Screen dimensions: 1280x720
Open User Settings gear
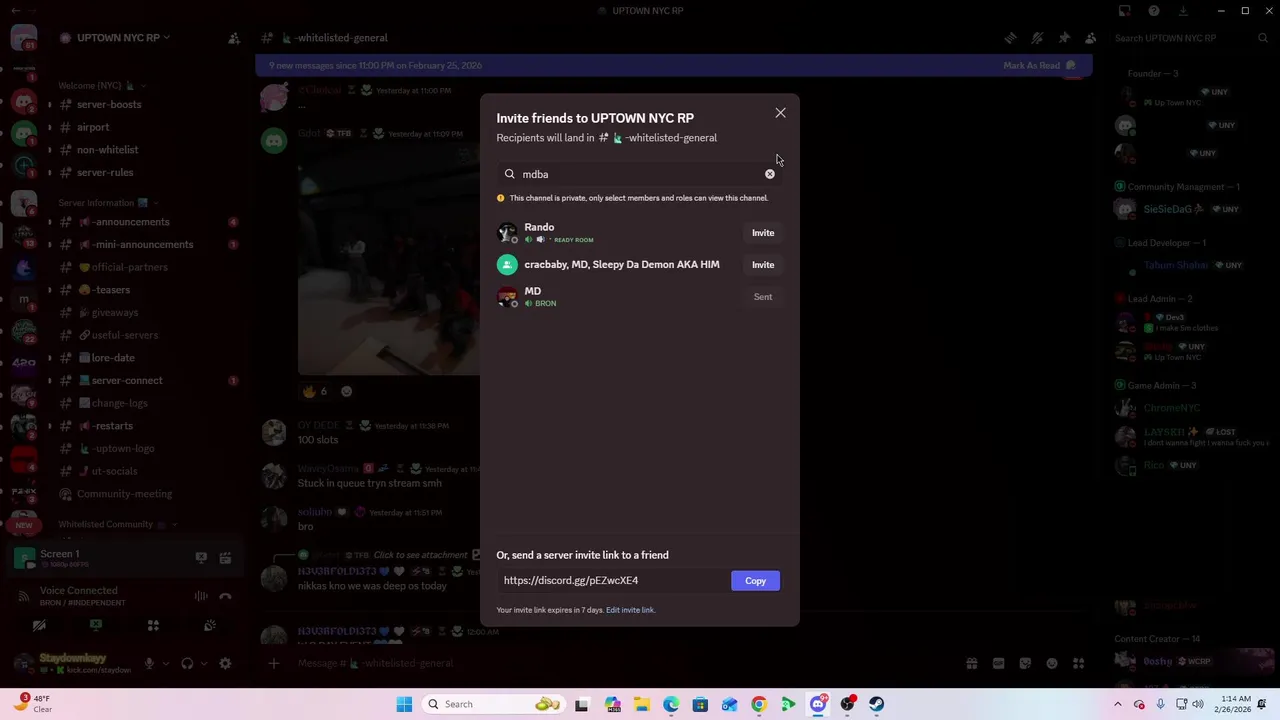[x=225, y=663]
